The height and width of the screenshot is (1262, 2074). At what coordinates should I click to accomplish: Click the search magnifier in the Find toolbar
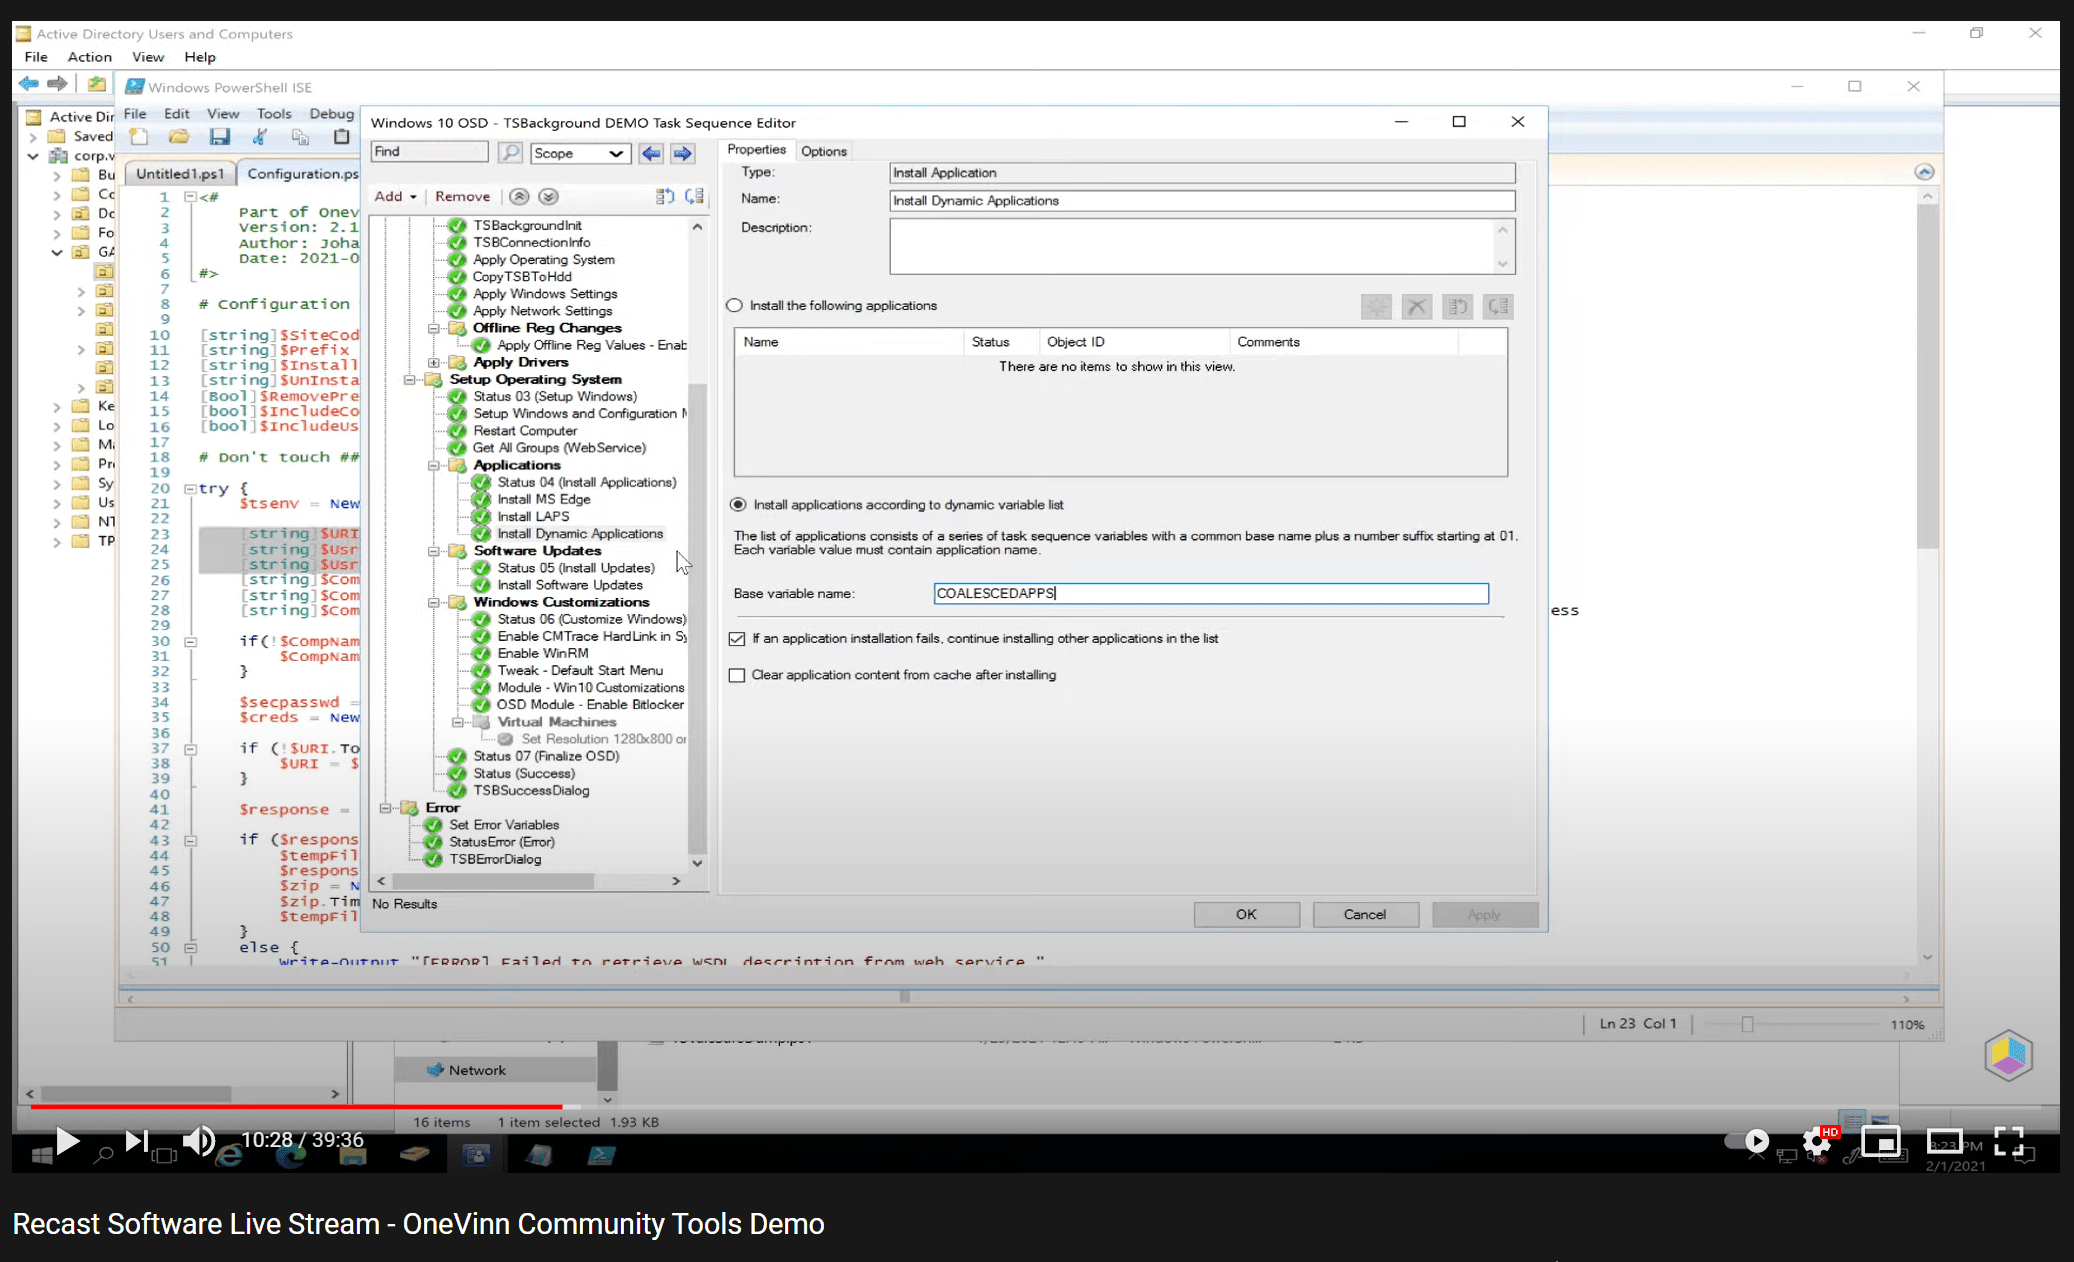[509, 152]
